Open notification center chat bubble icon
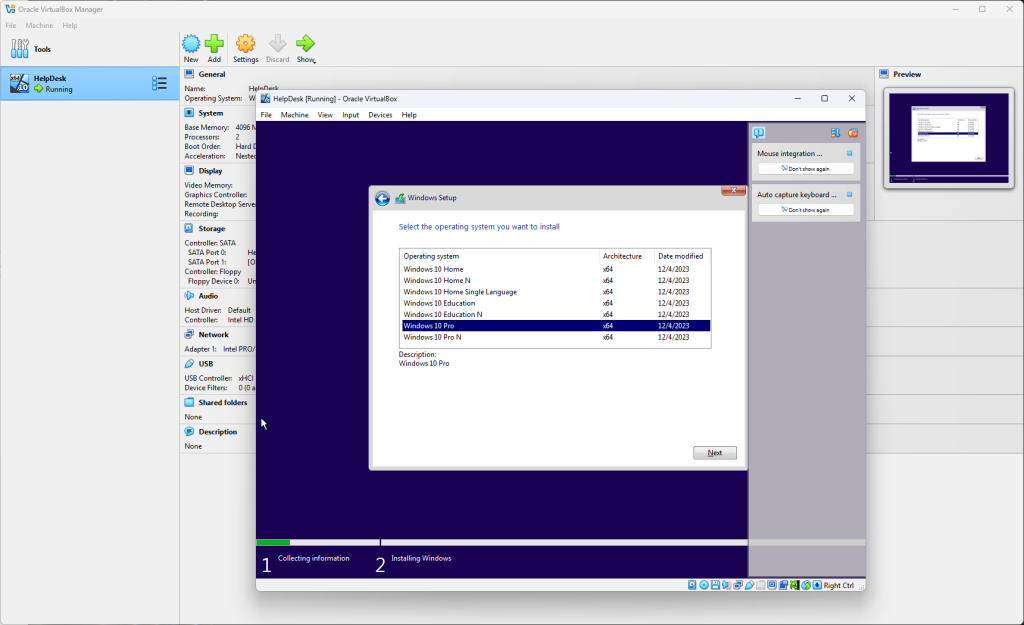This screenshot has height=625, width=1024. click(x=760, y=133)
